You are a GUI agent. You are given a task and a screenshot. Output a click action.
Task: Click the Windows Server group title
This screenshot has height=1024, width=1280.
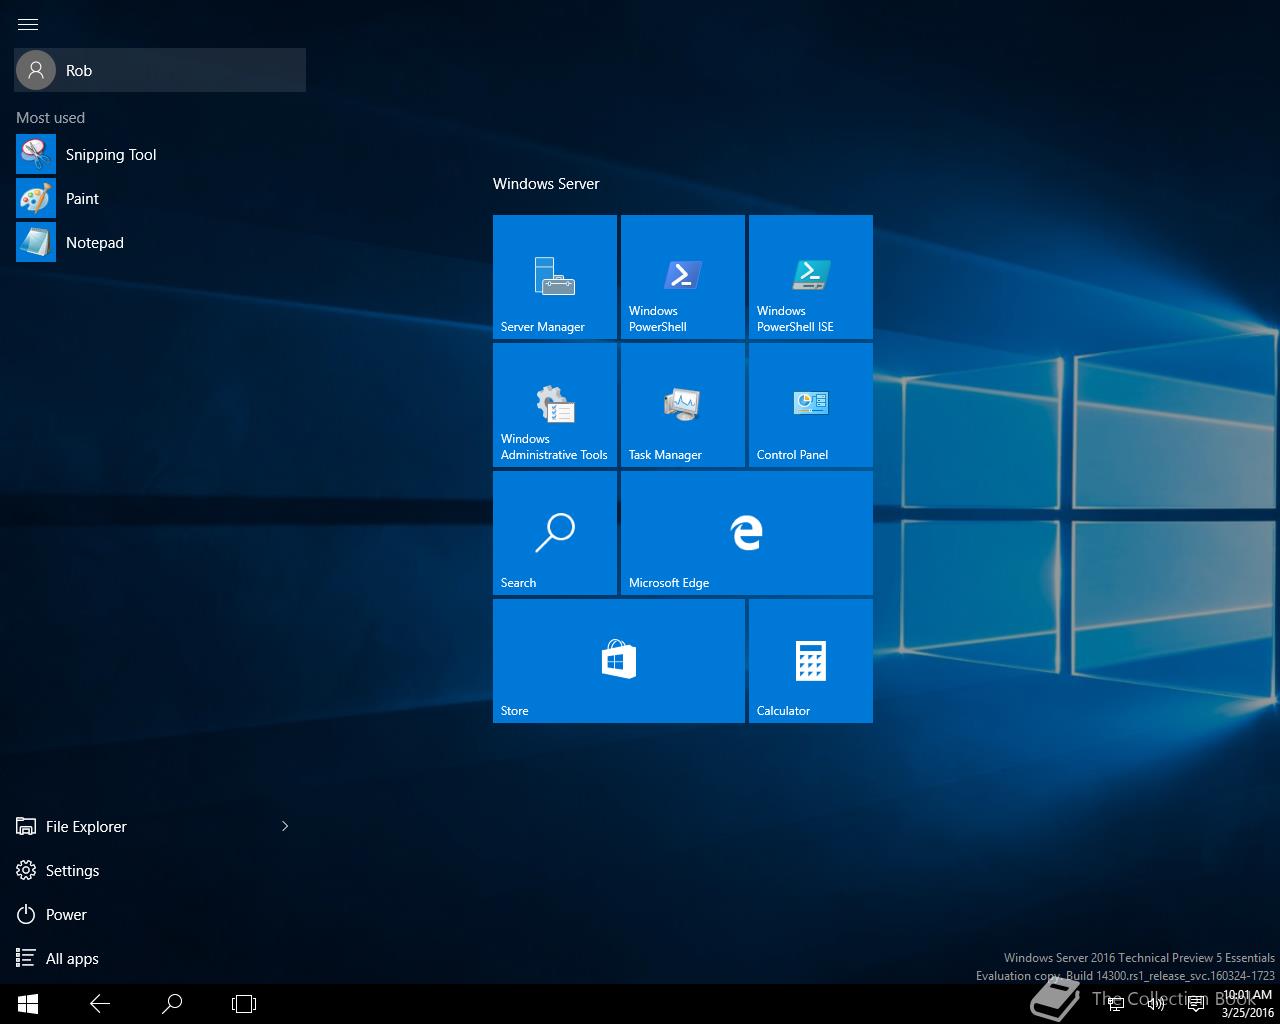(x=546, y=184)
